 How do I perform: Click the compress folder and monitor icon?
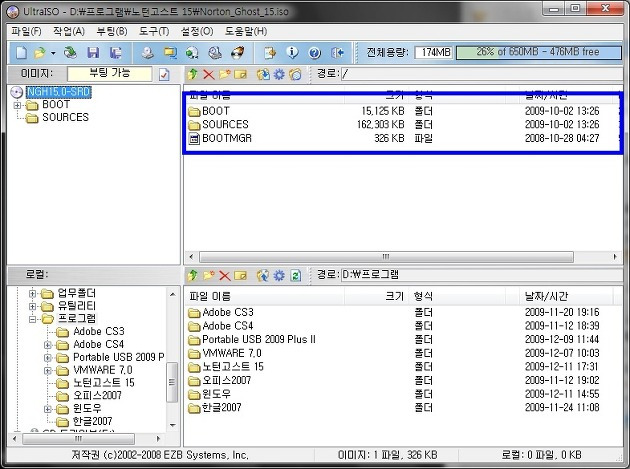coord(170,52)
